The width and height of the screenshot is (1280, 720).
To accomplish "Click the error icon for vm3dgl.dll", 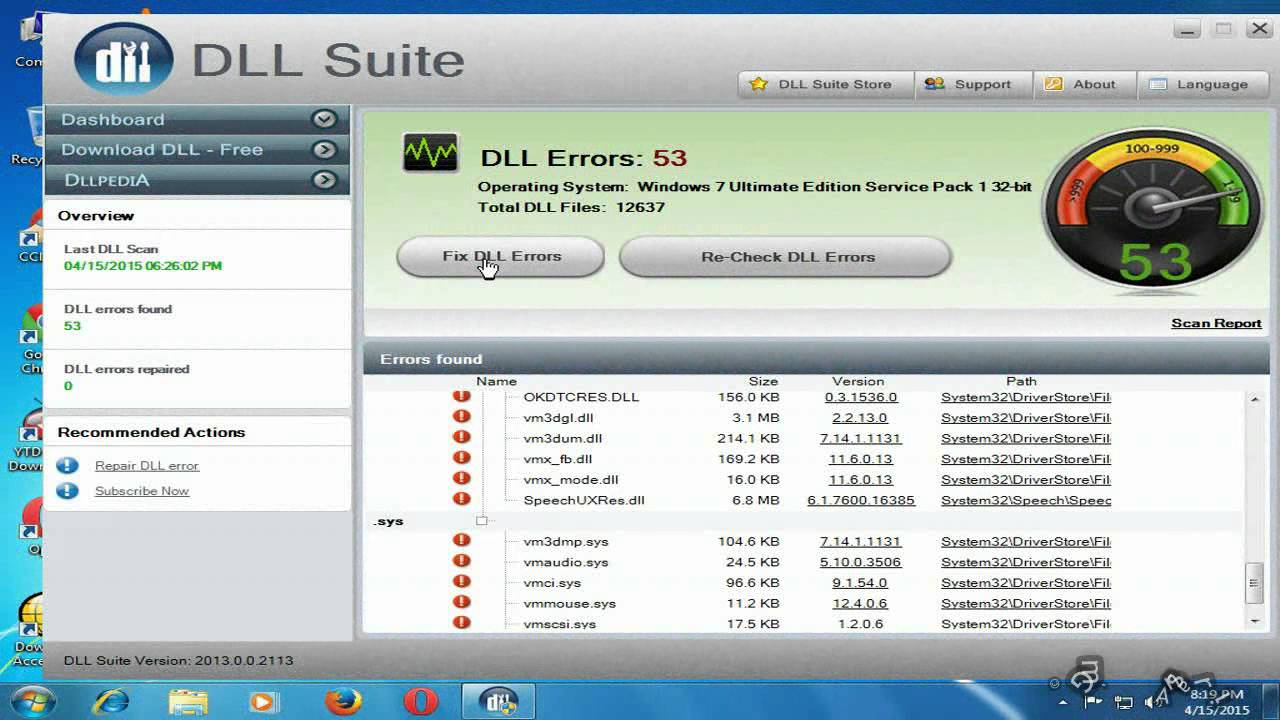I will [x=461, y=417].
